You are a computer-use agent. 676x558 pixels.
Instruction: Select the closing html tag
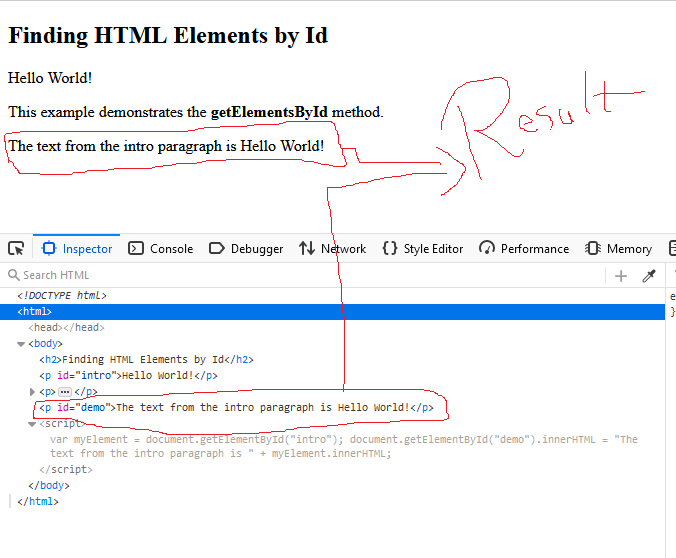(38, 501)
